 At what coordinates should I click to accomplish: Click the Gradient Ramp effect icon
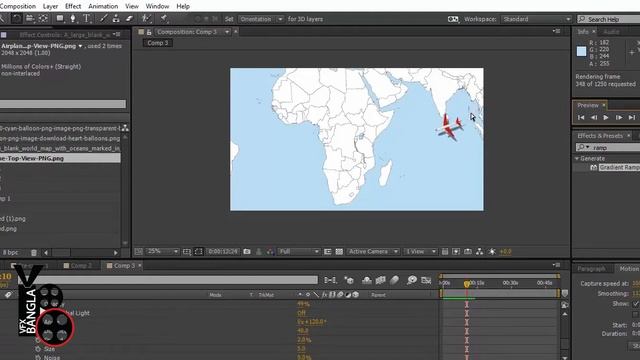(x=593, y=168)
